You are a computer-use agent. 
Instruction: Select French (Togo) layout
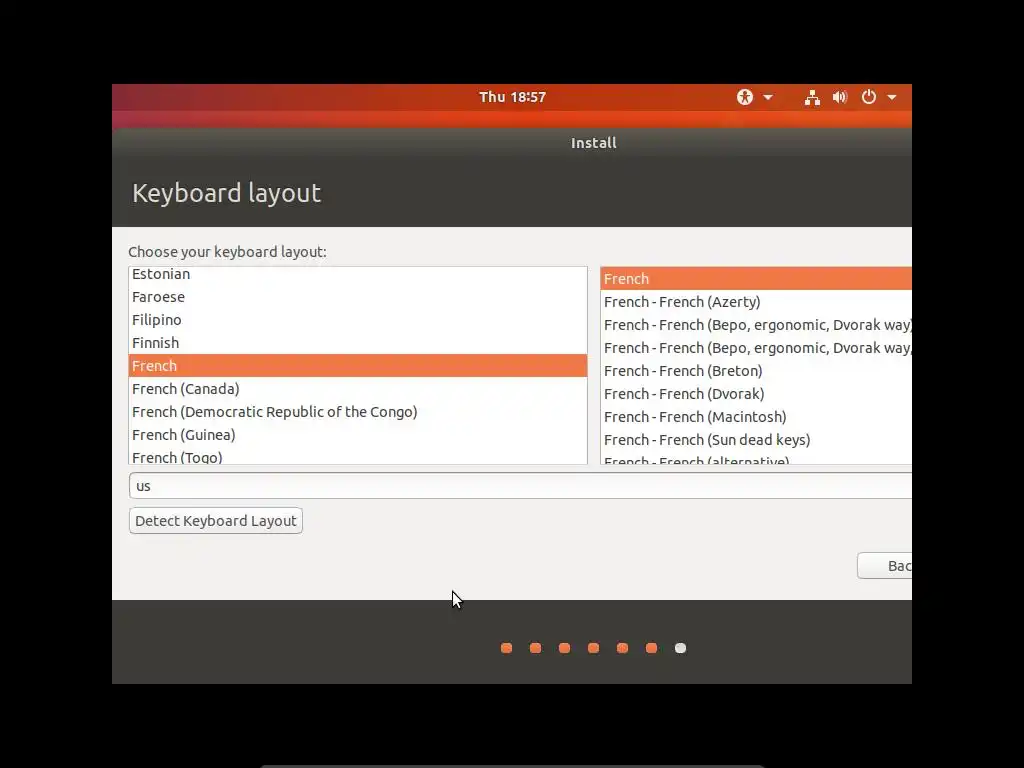[358, 456]
